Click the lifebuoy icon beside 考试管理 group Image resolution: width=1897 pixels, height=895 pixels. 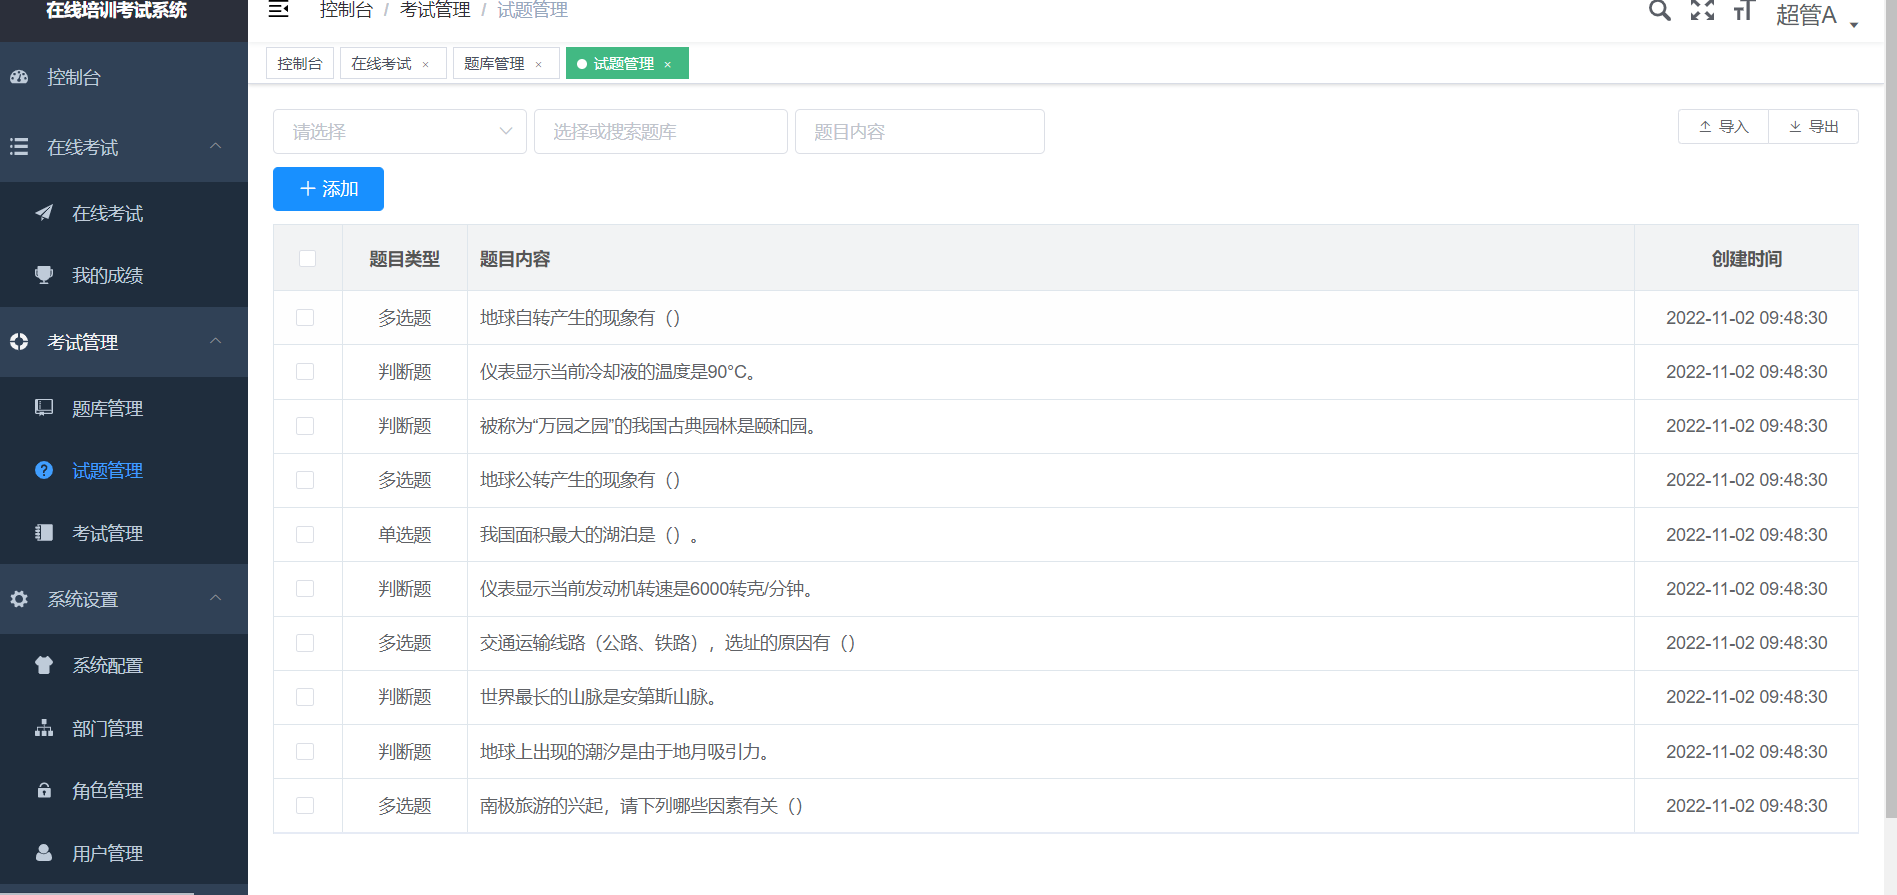[x=19, y=342]
